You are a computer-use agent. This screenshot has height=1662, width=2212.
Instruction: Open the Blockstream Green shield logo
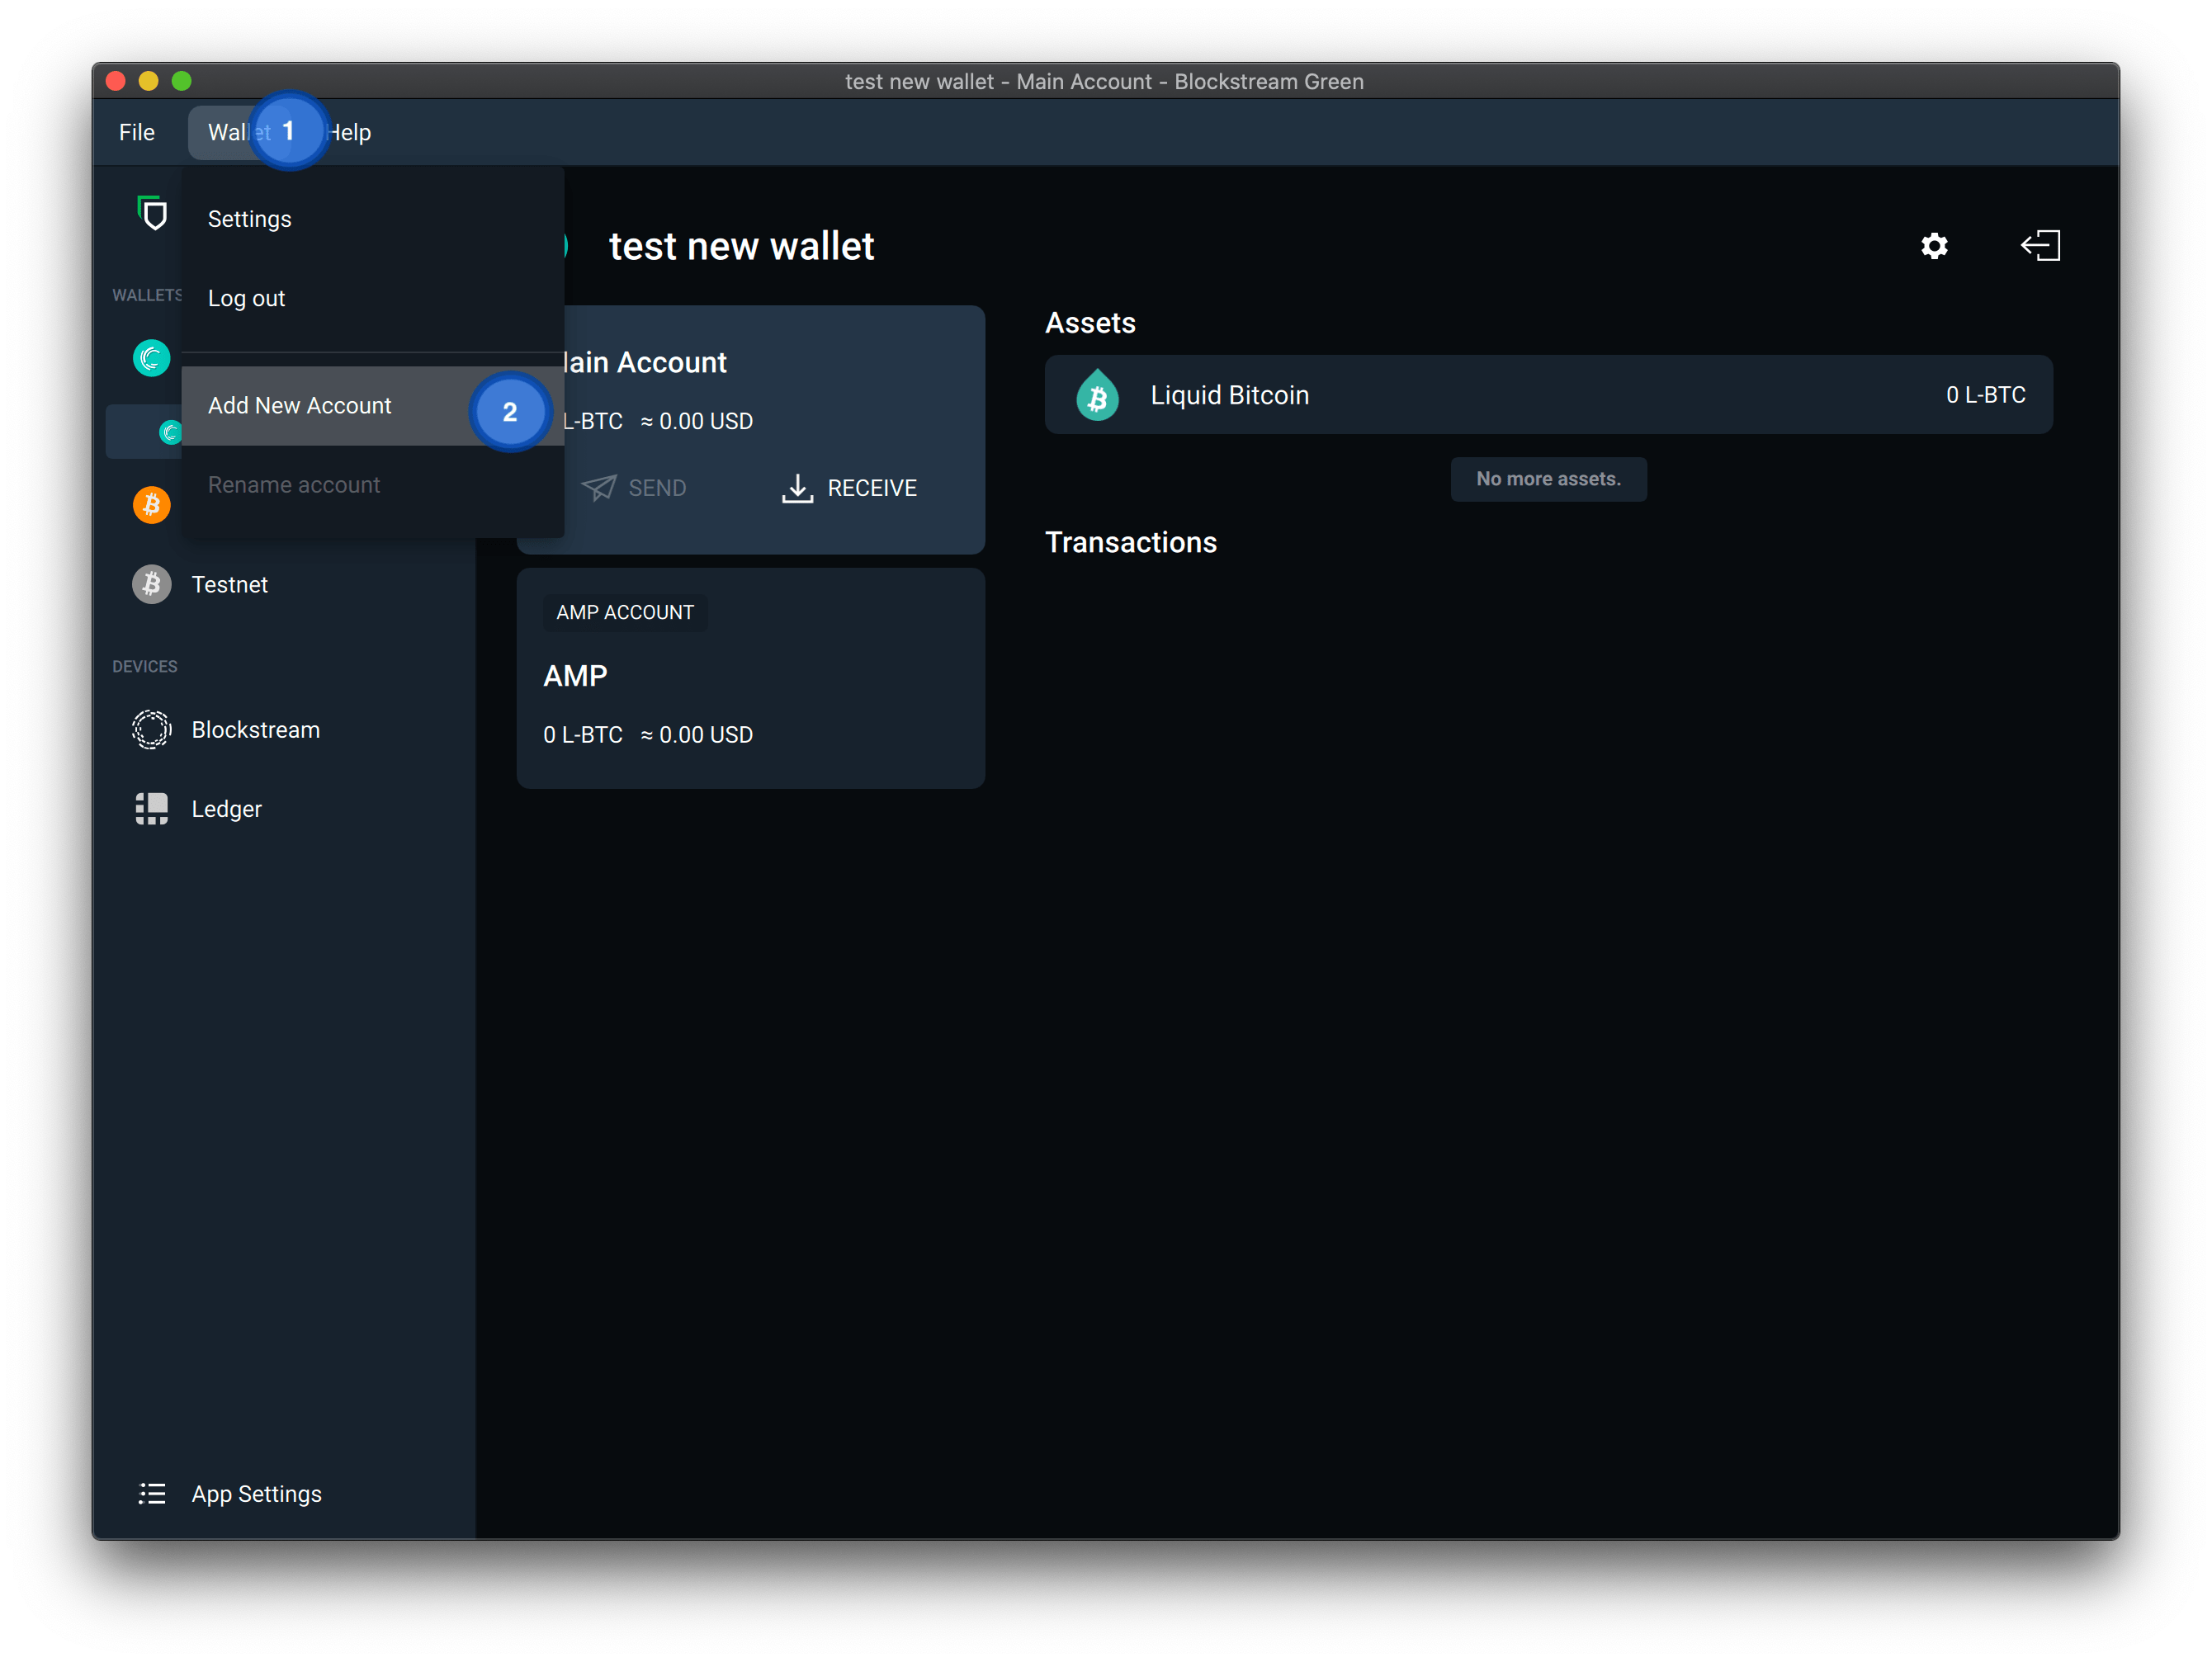pos(152,213)
